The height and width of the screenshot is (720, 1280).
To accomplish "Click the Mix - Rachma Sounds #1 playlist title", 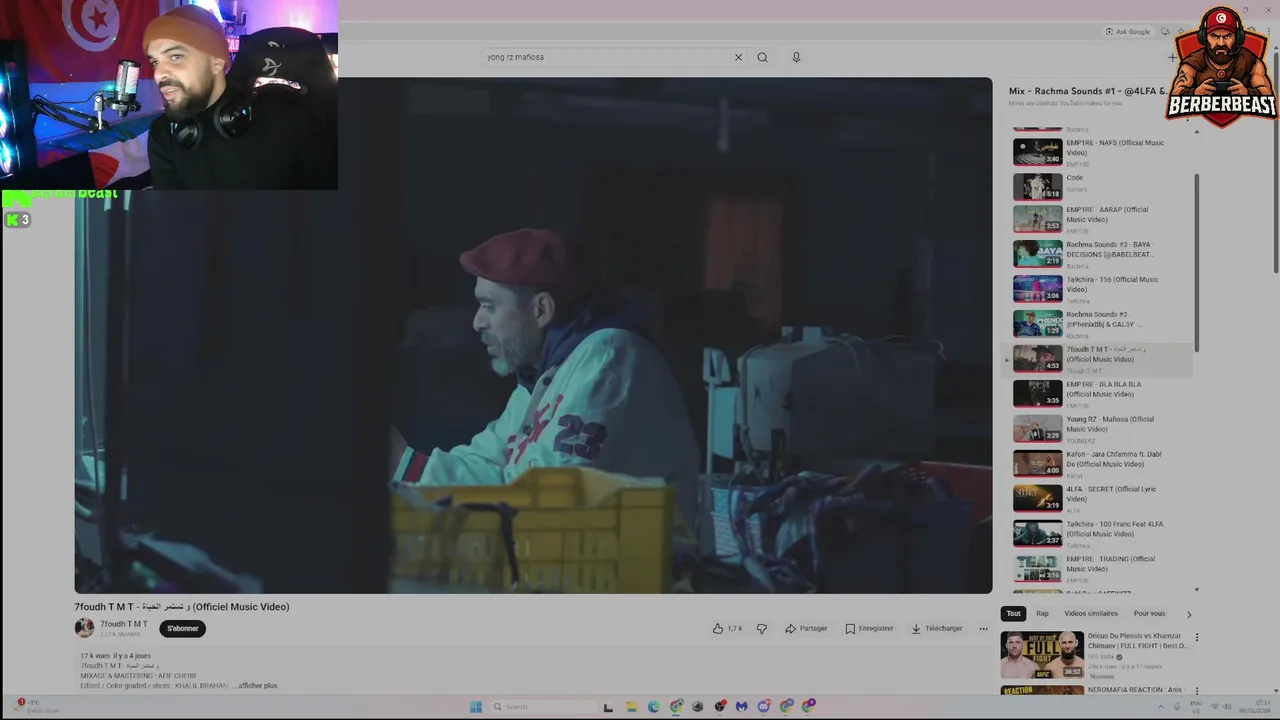I will click(x=1088, y=91).
